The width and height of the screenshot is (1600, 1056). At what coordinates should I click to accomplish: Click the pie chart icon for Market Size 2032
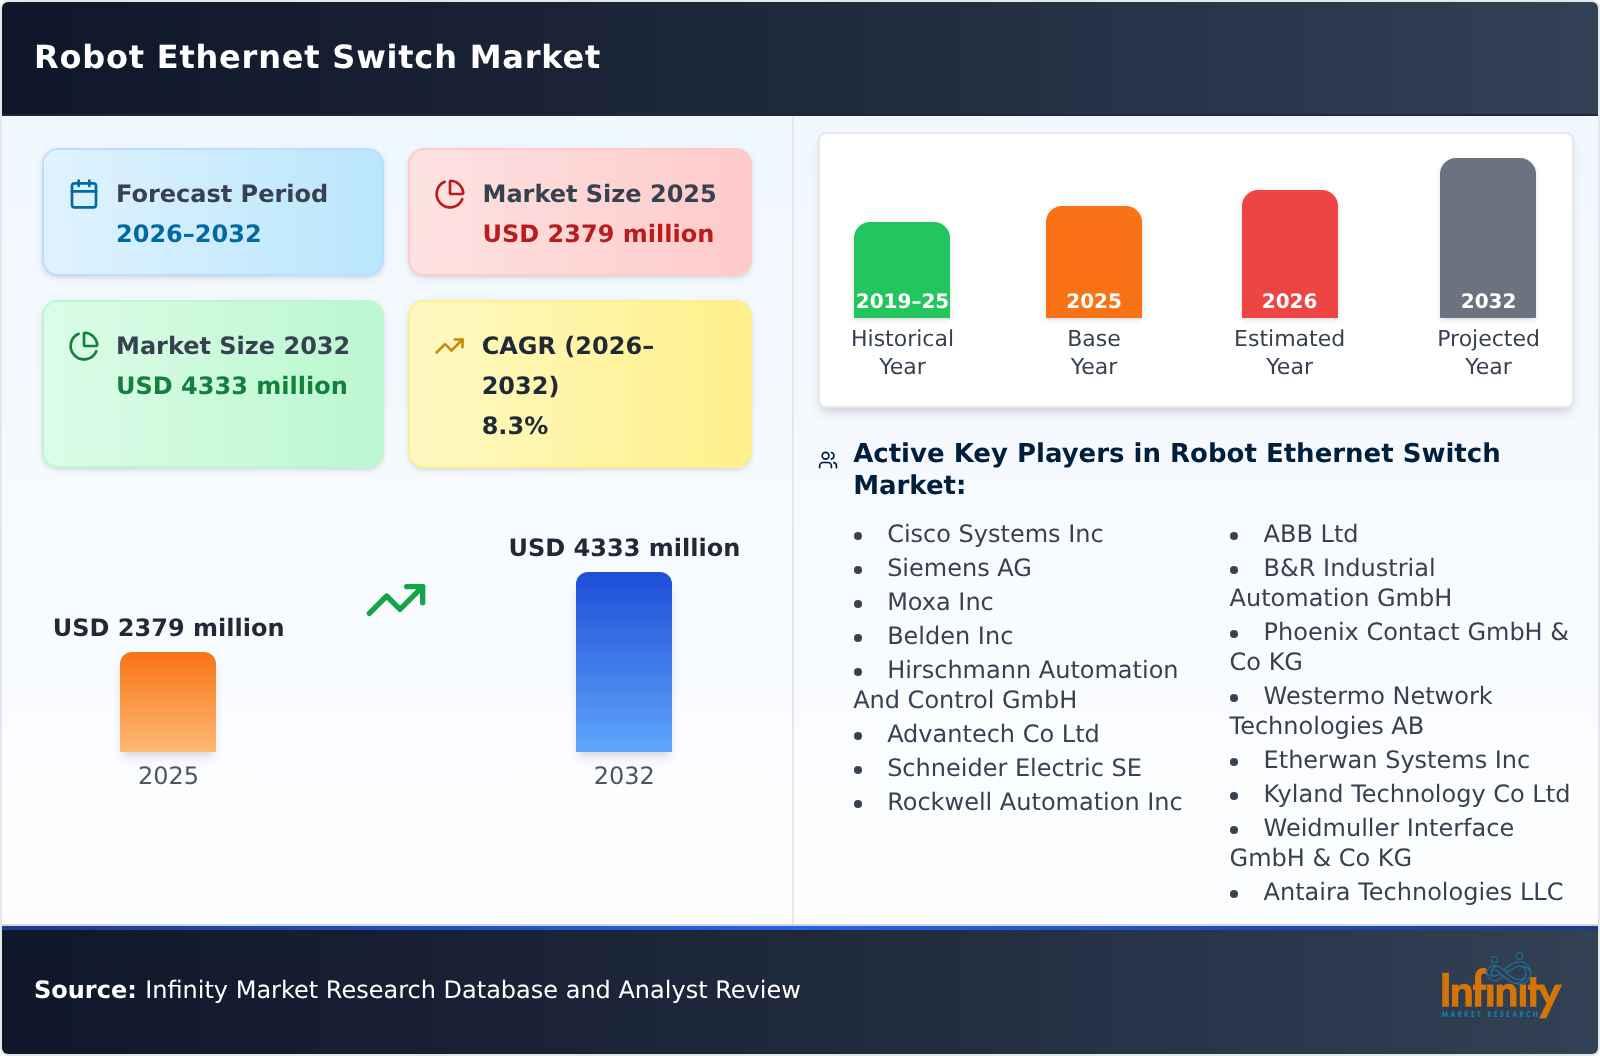click(85, 345)
